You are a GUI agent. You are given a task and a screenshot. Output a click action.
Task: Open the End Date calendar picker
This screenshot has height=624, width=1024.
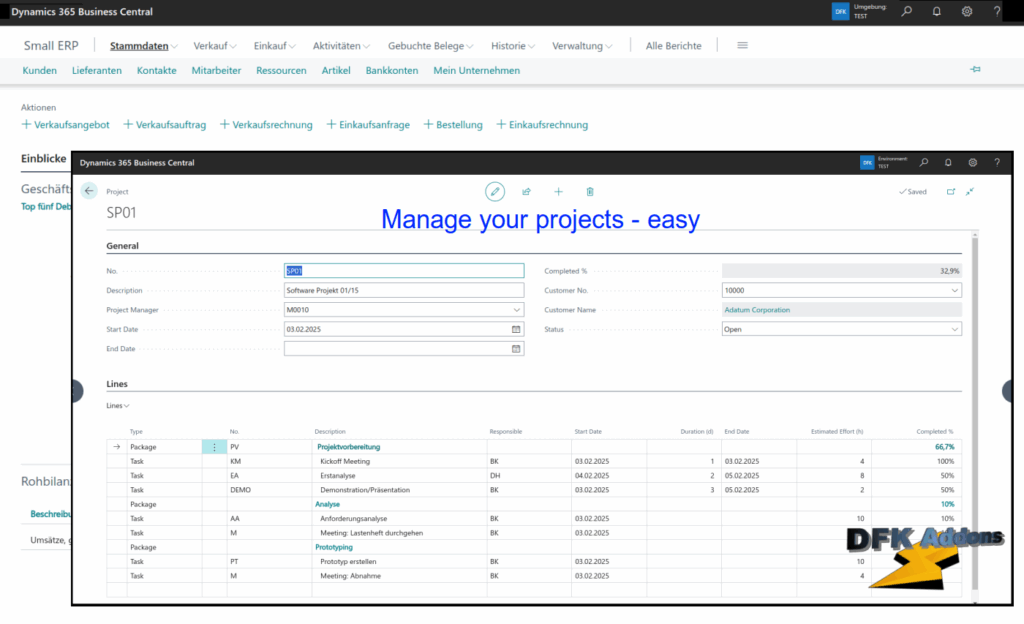(x=516, y=349)
